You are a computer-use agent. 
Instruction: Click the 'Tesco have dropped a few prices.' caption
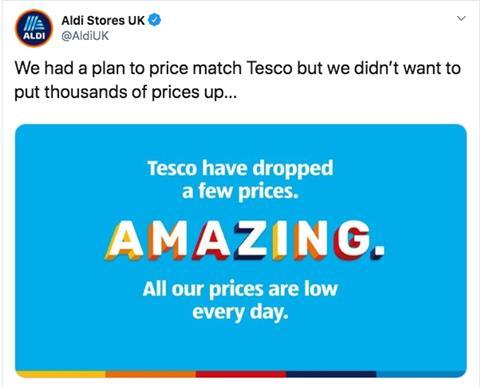[x=240, y=179]
